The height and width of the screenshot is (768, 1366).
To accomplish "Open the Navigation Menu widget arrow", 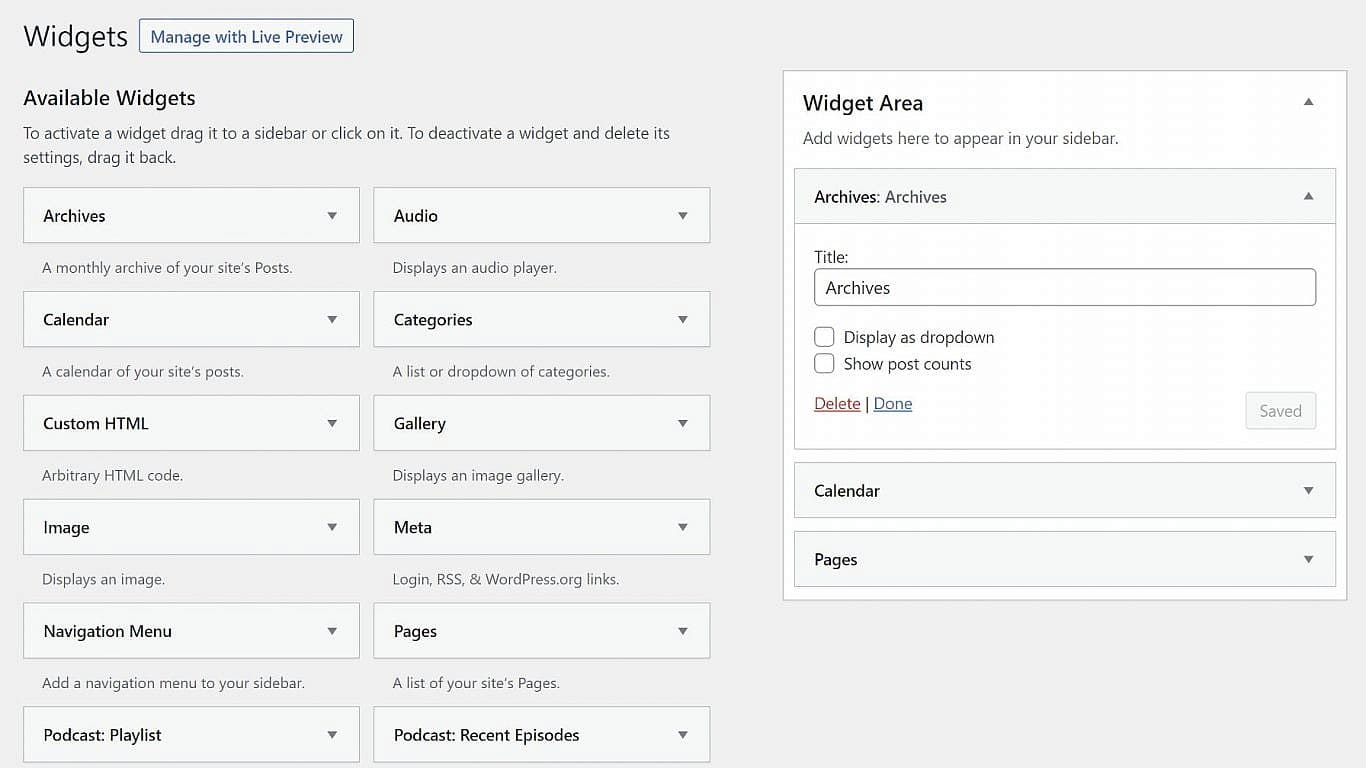I will pyautogui.click(x=332, y=632).
